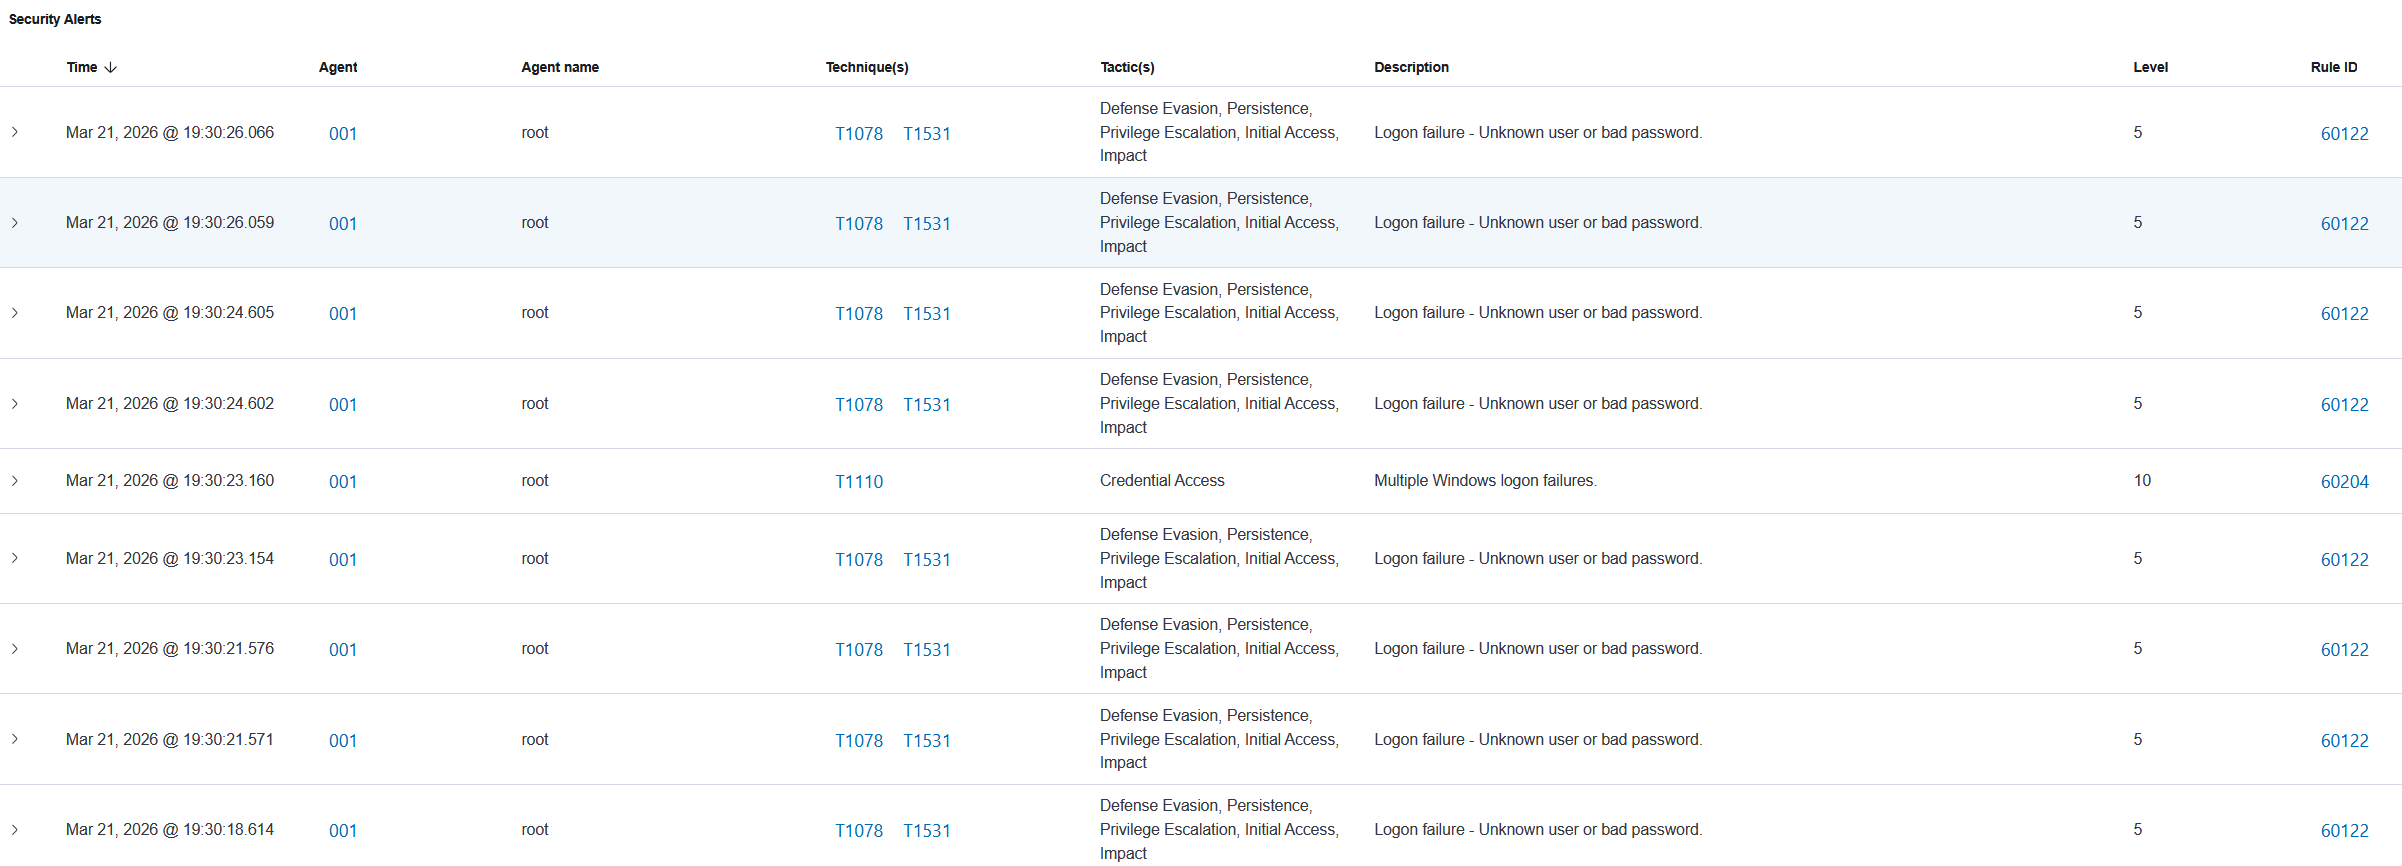The height and width of the screenshot is (866, 2402).
Task: Open technique T1110 link
Action: pyautogui.click(x=859, y=482)
